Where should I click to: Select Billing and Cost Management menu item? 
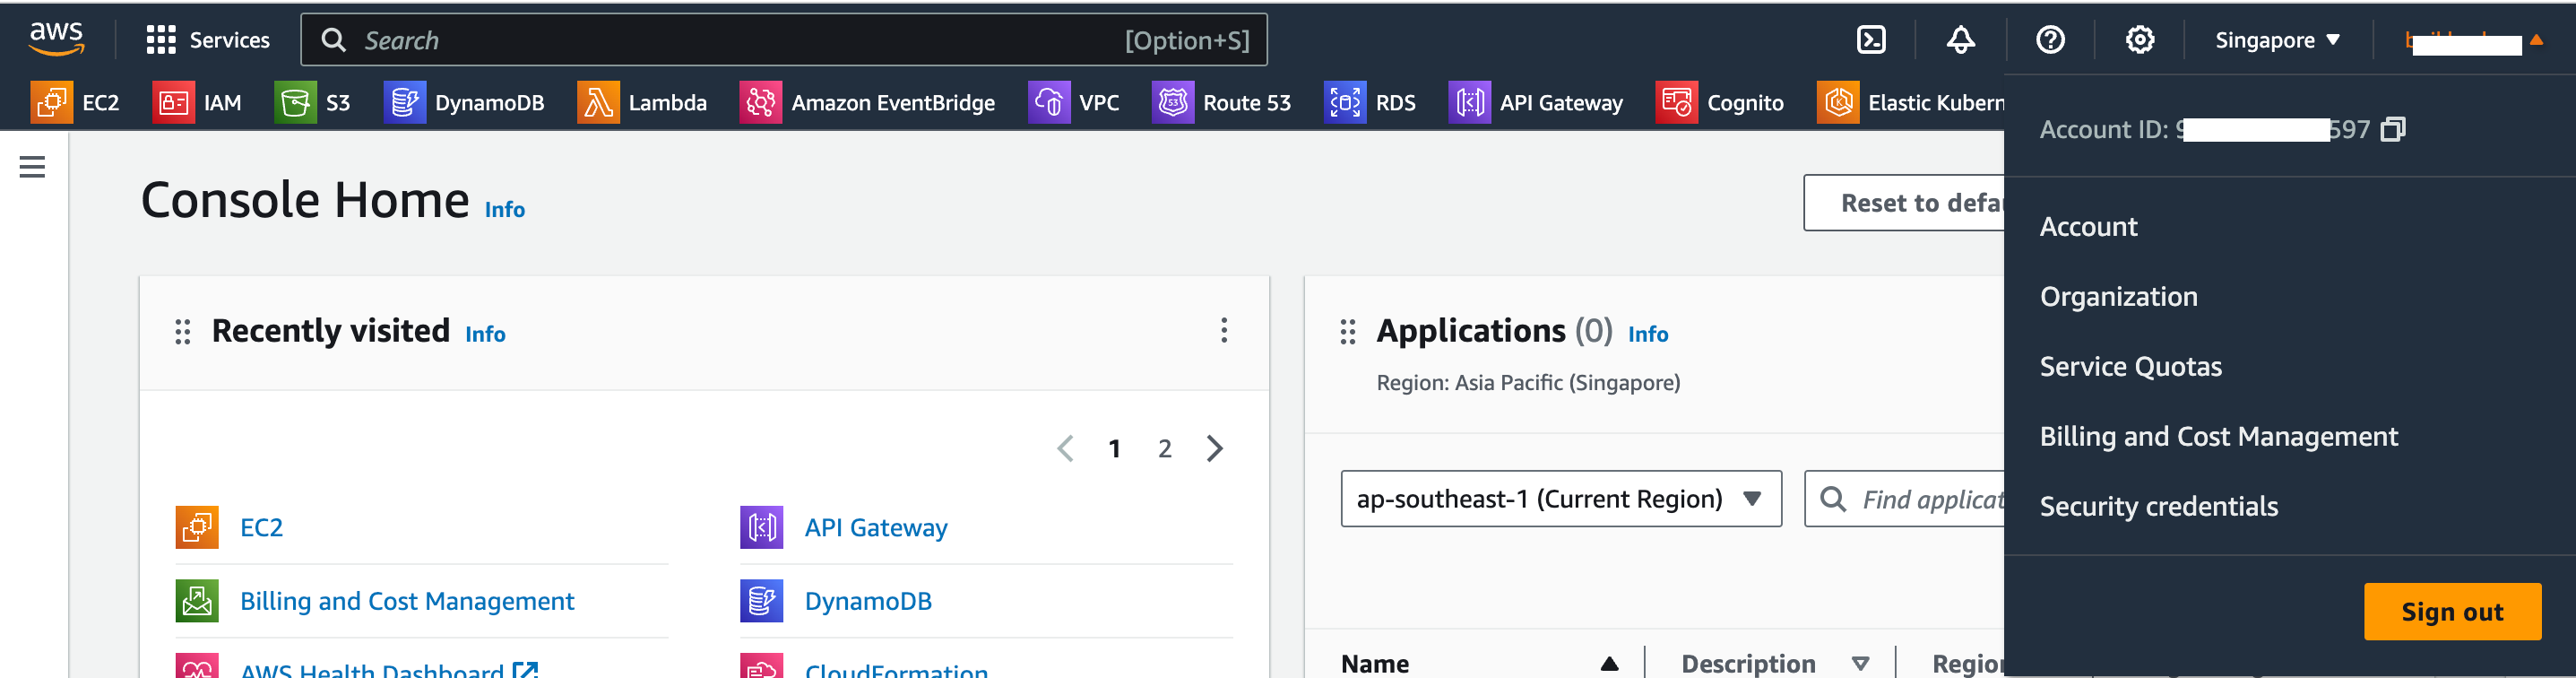pos(2219,437)
